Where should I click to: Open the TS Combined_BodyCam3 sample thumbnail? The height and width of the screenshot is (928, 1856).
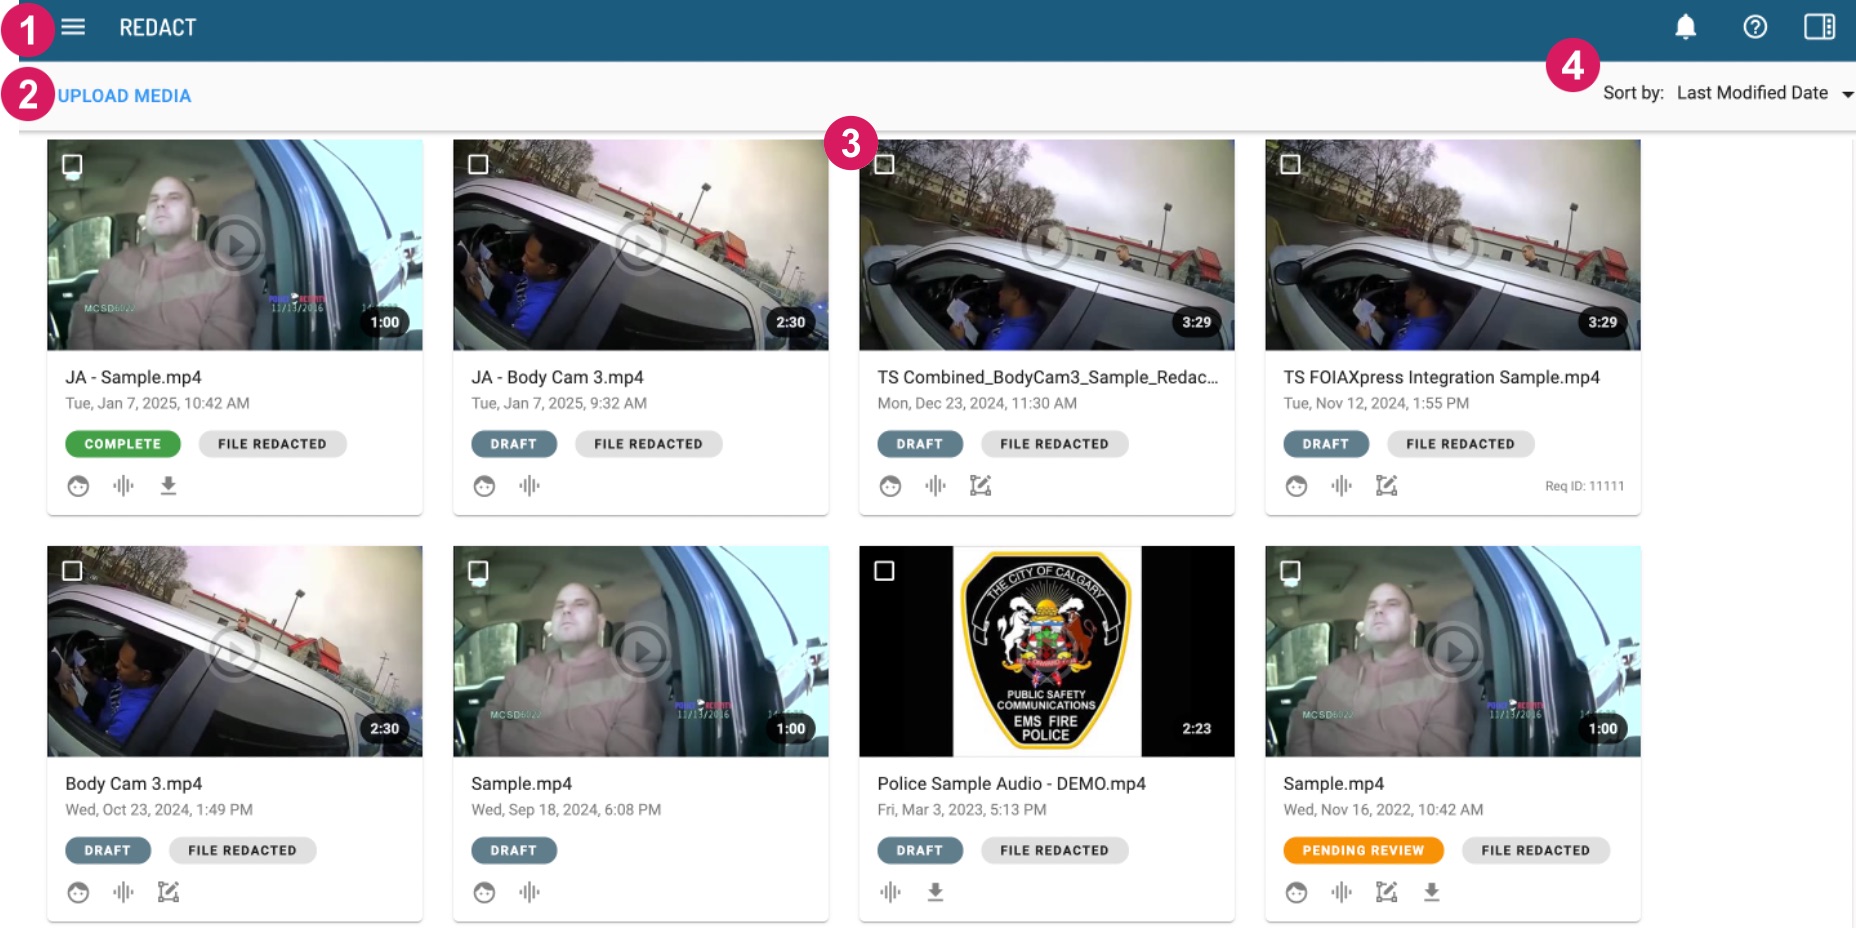point(1046,245)
